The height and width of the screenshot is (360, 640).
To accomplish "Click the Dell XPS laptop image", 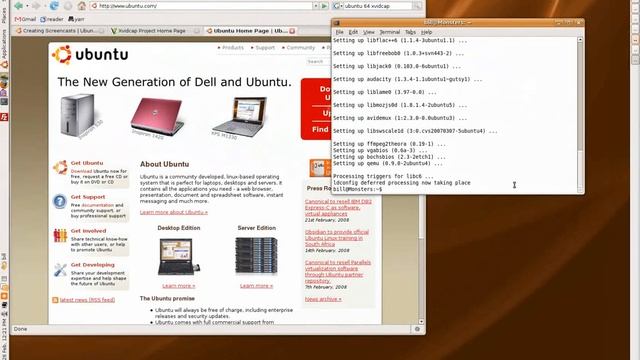I will coord(240,118).
